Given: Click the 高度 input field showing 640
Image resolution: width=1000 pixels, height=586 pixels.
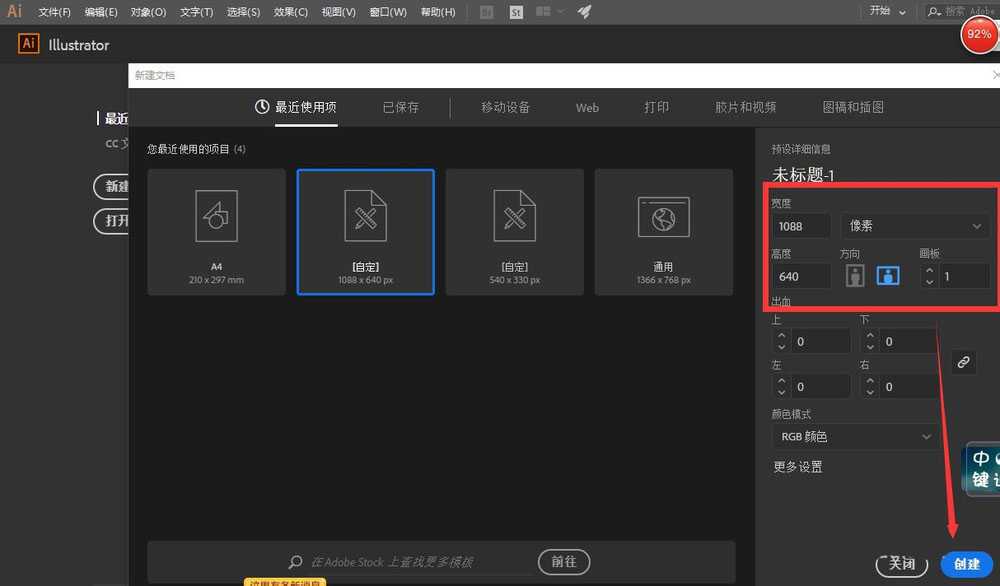Looking at the screenshot, I should [800, 275].
